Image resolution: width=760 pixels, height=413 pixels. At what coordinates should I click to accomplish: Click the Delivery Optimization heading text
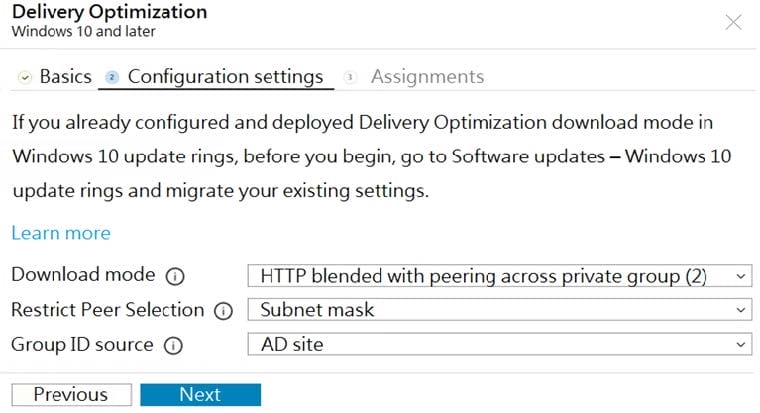(x=110, y=12)
